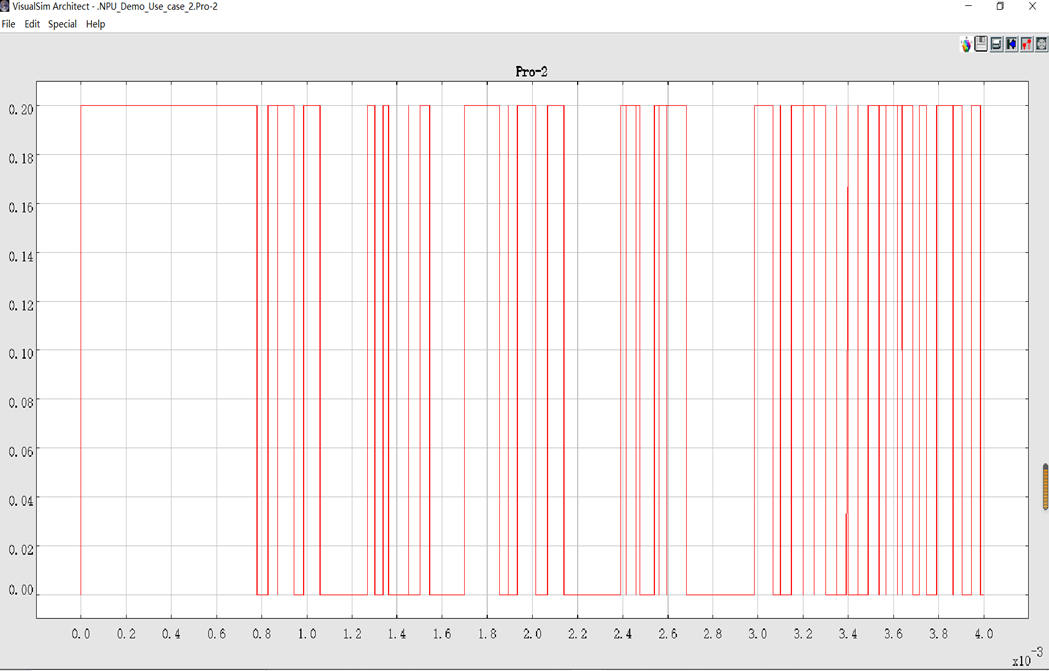Image resolution: width=1049 pixels, height=671 pixels.
Task: Close the VisualSim Architect window
Action: (x=1032, y=7)
